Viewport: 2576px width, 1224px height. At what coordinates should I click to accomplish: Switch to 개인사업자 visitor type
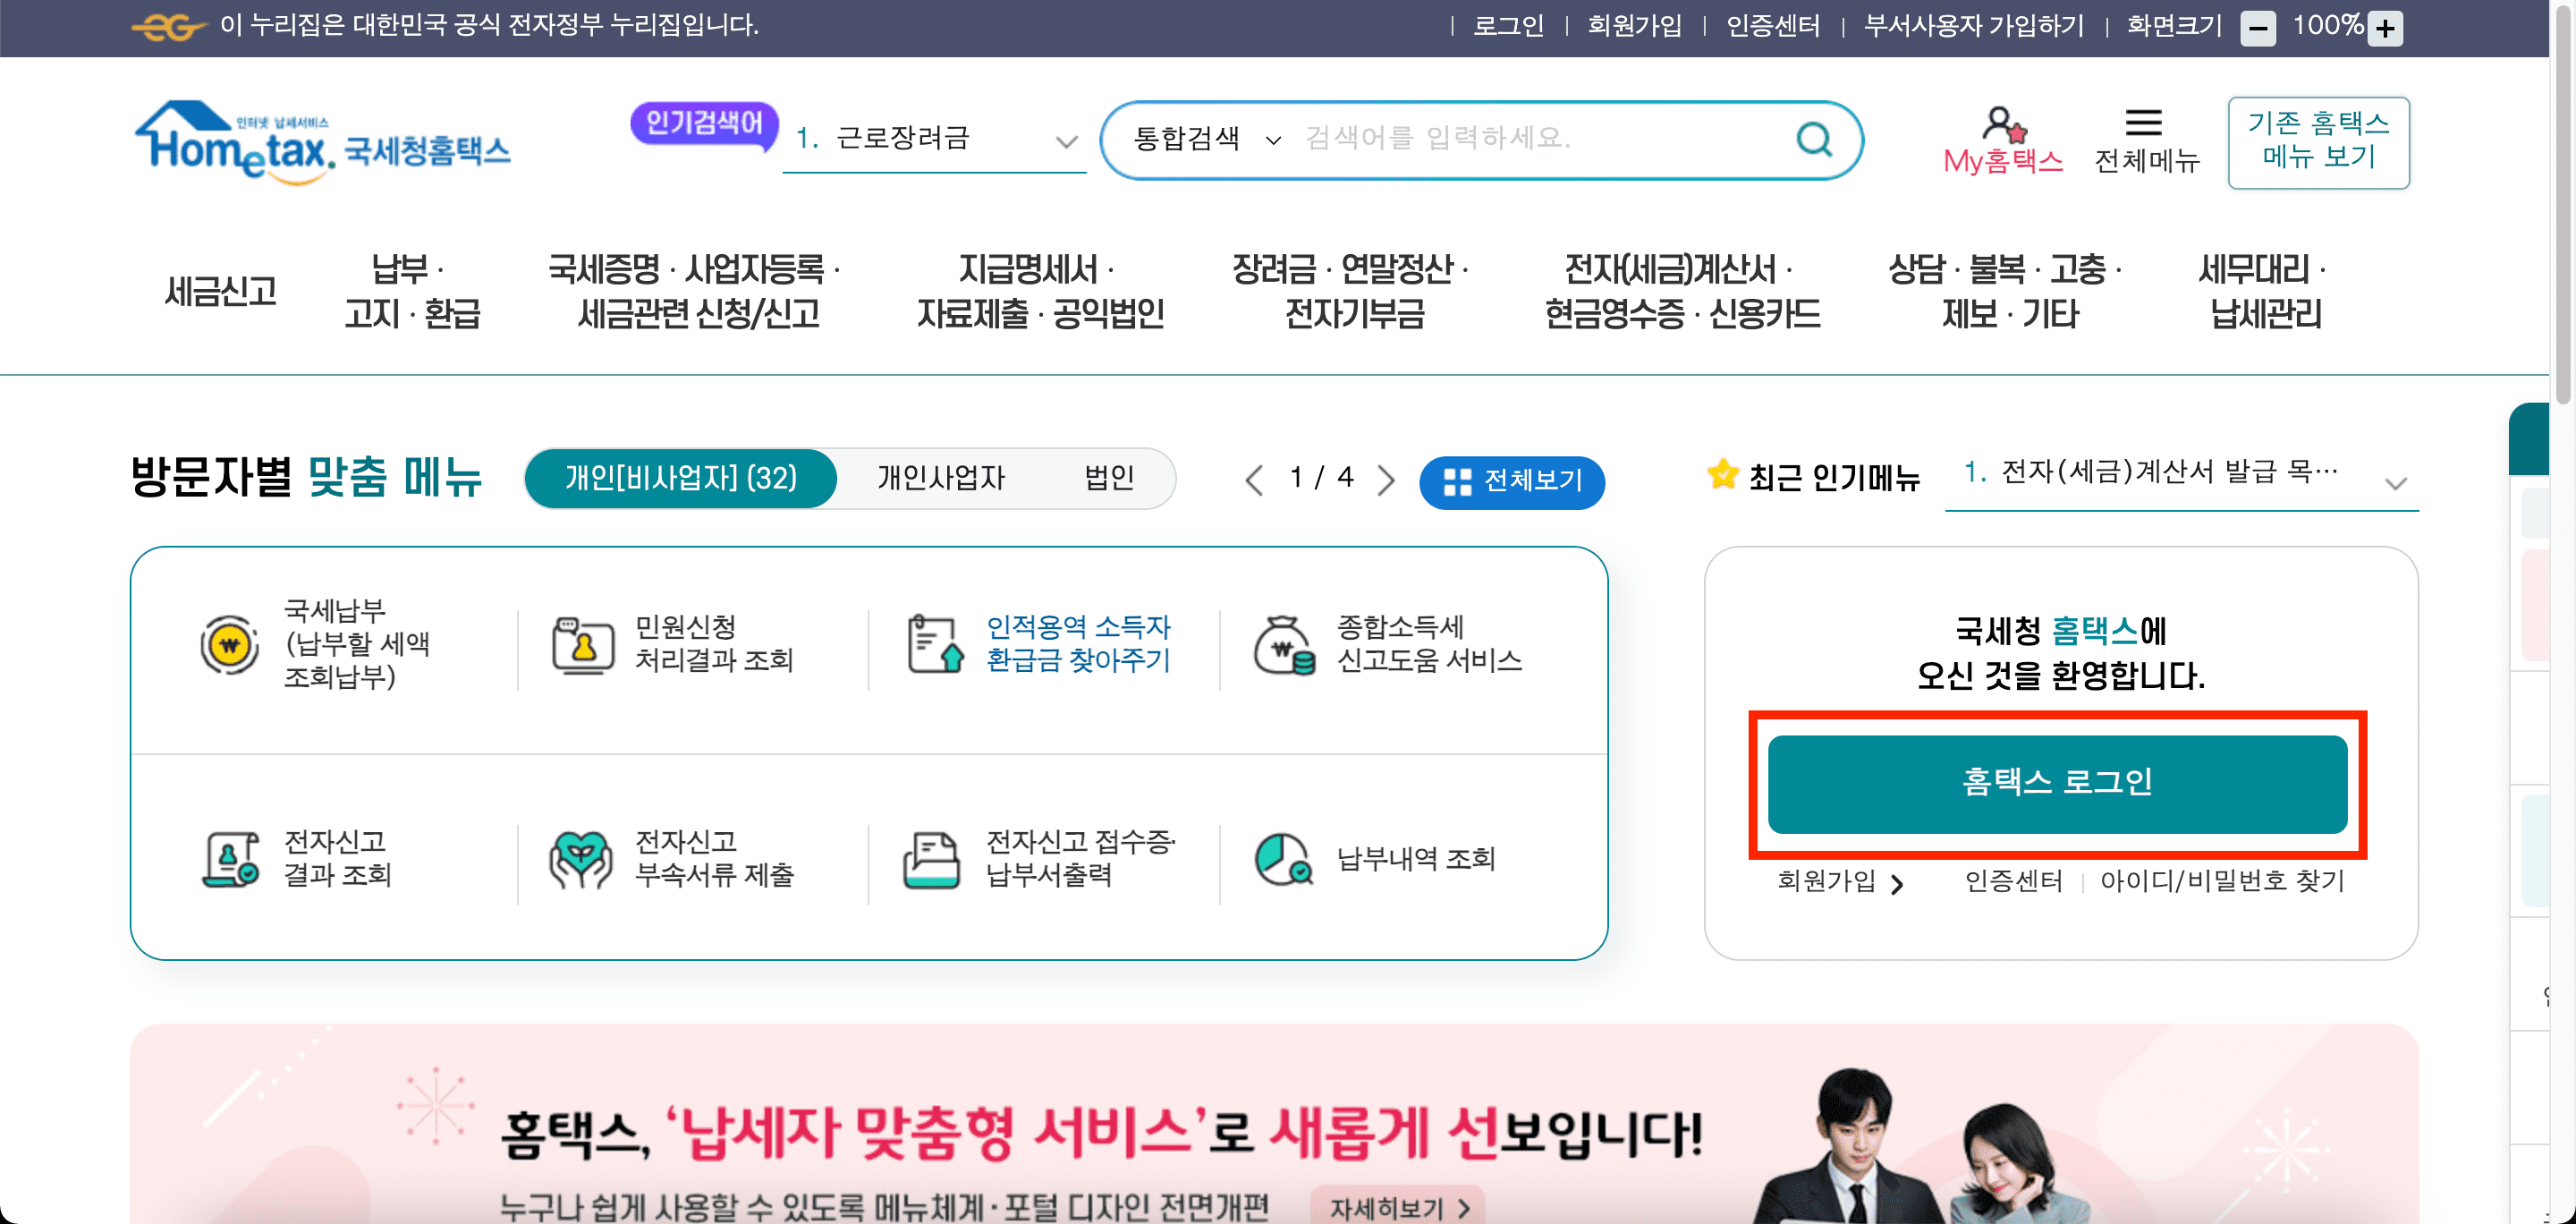940,478
